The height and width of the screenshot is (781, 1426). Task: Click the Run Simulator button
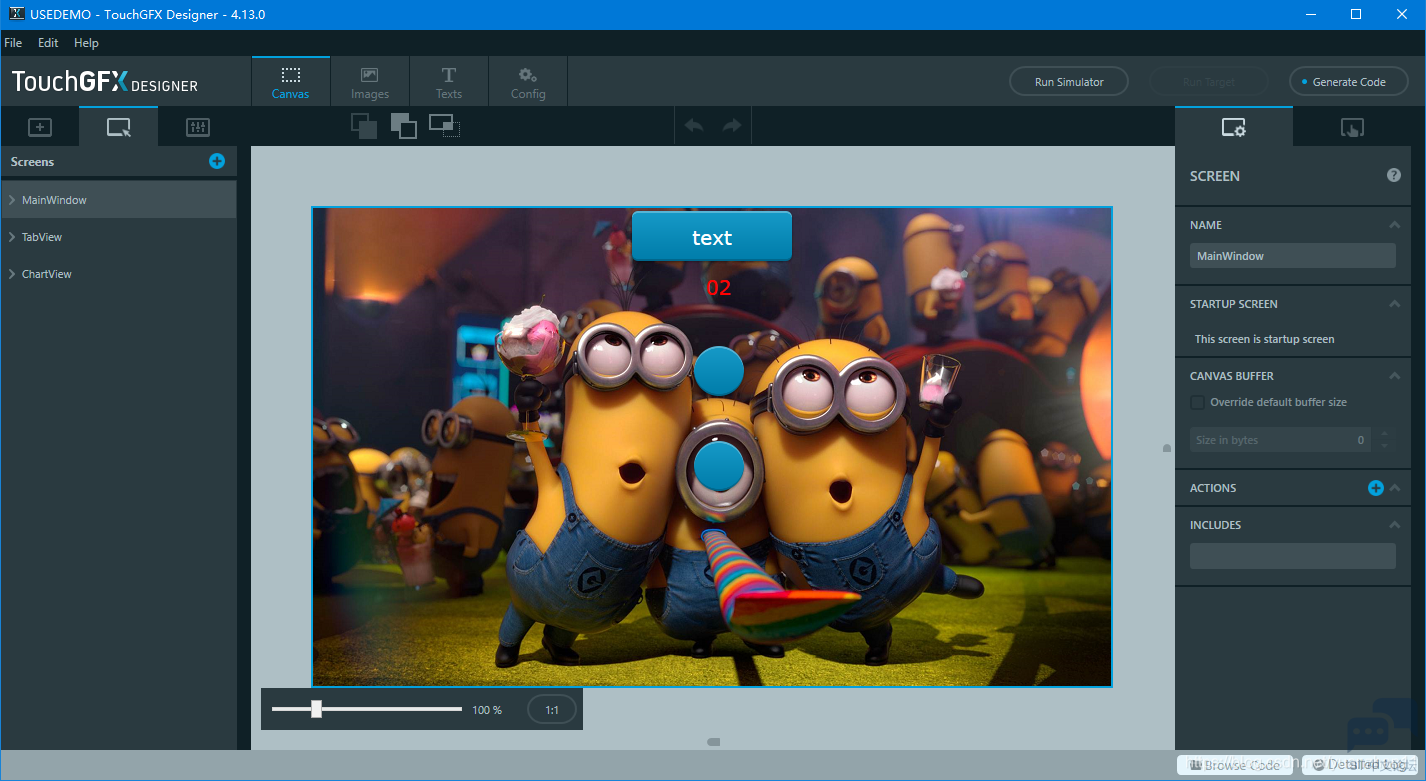1069,82
